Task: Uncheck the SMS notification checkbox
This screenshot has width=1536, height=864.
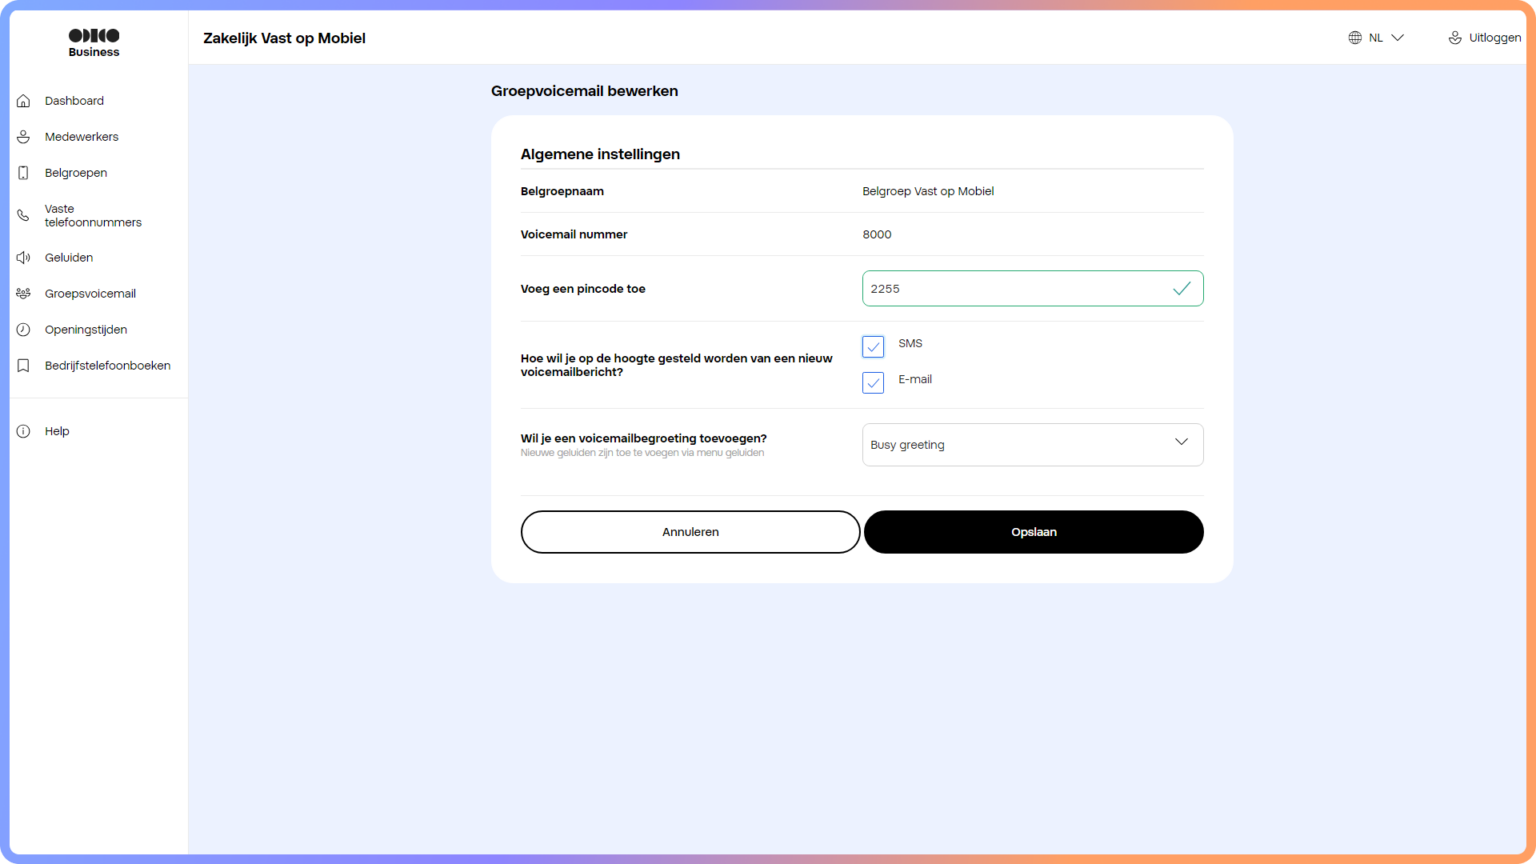Action: 872,346
